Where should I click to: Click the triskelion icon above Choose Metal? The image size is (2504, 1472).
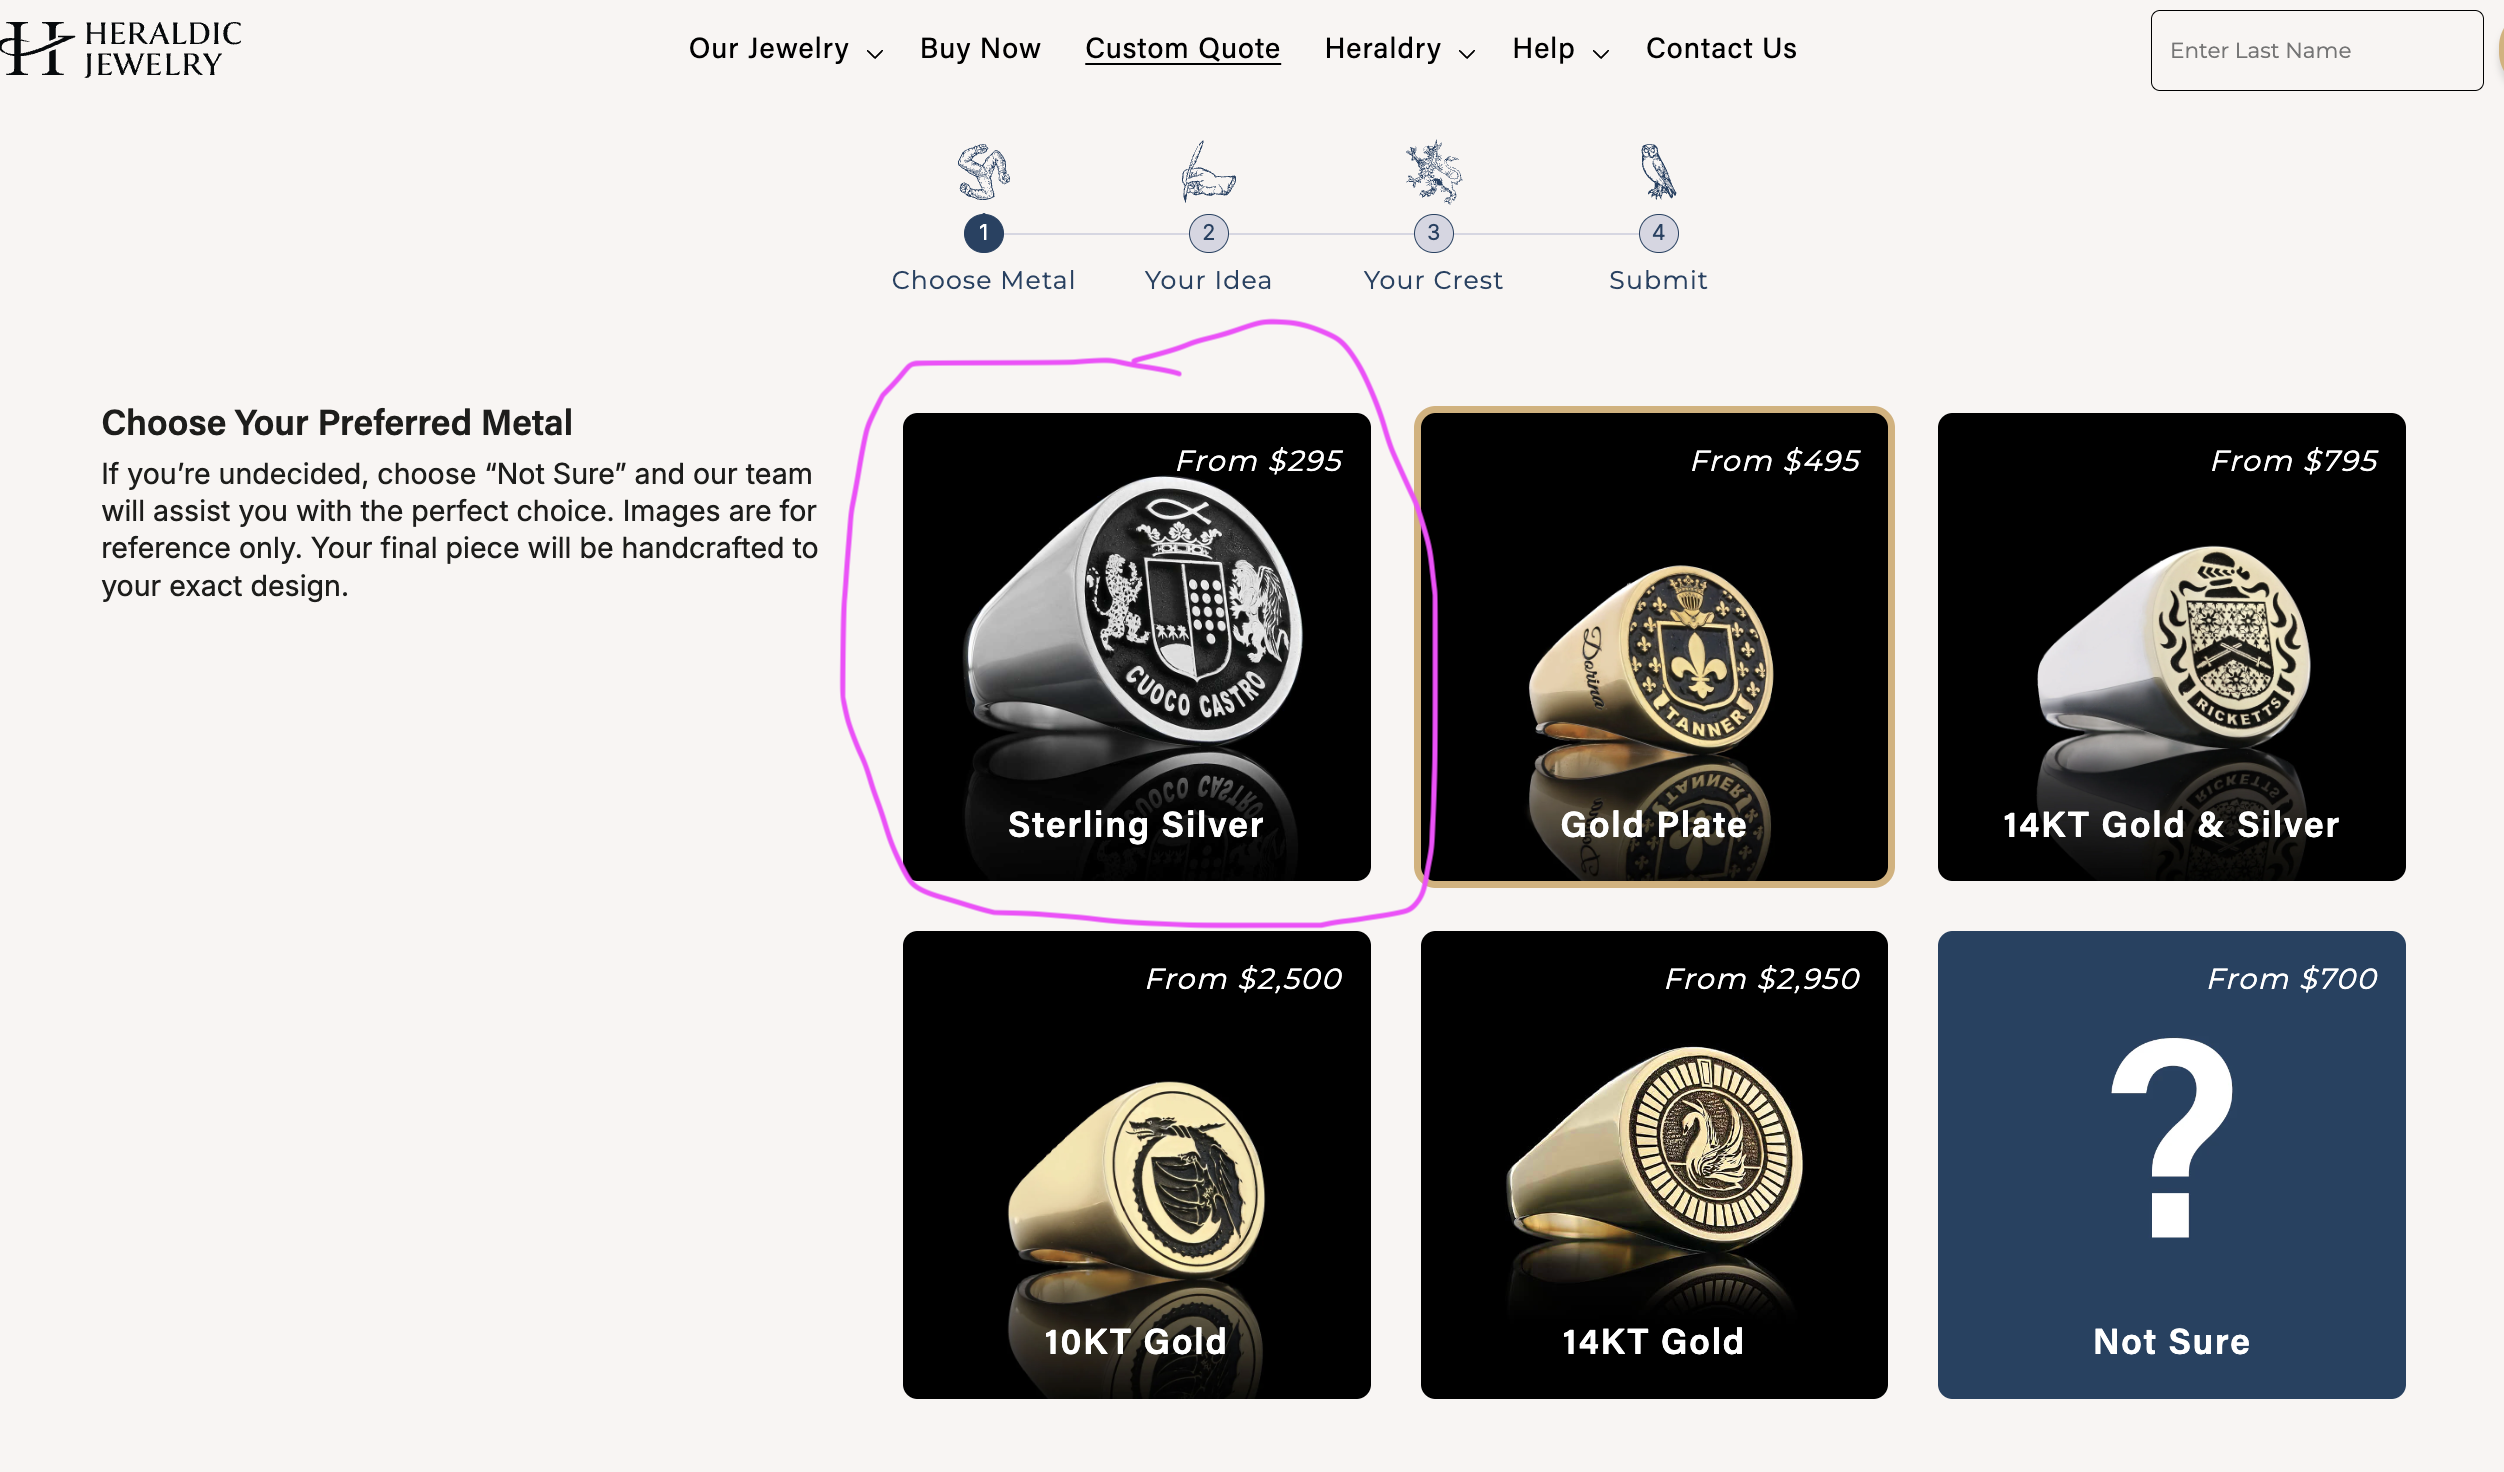983,172
